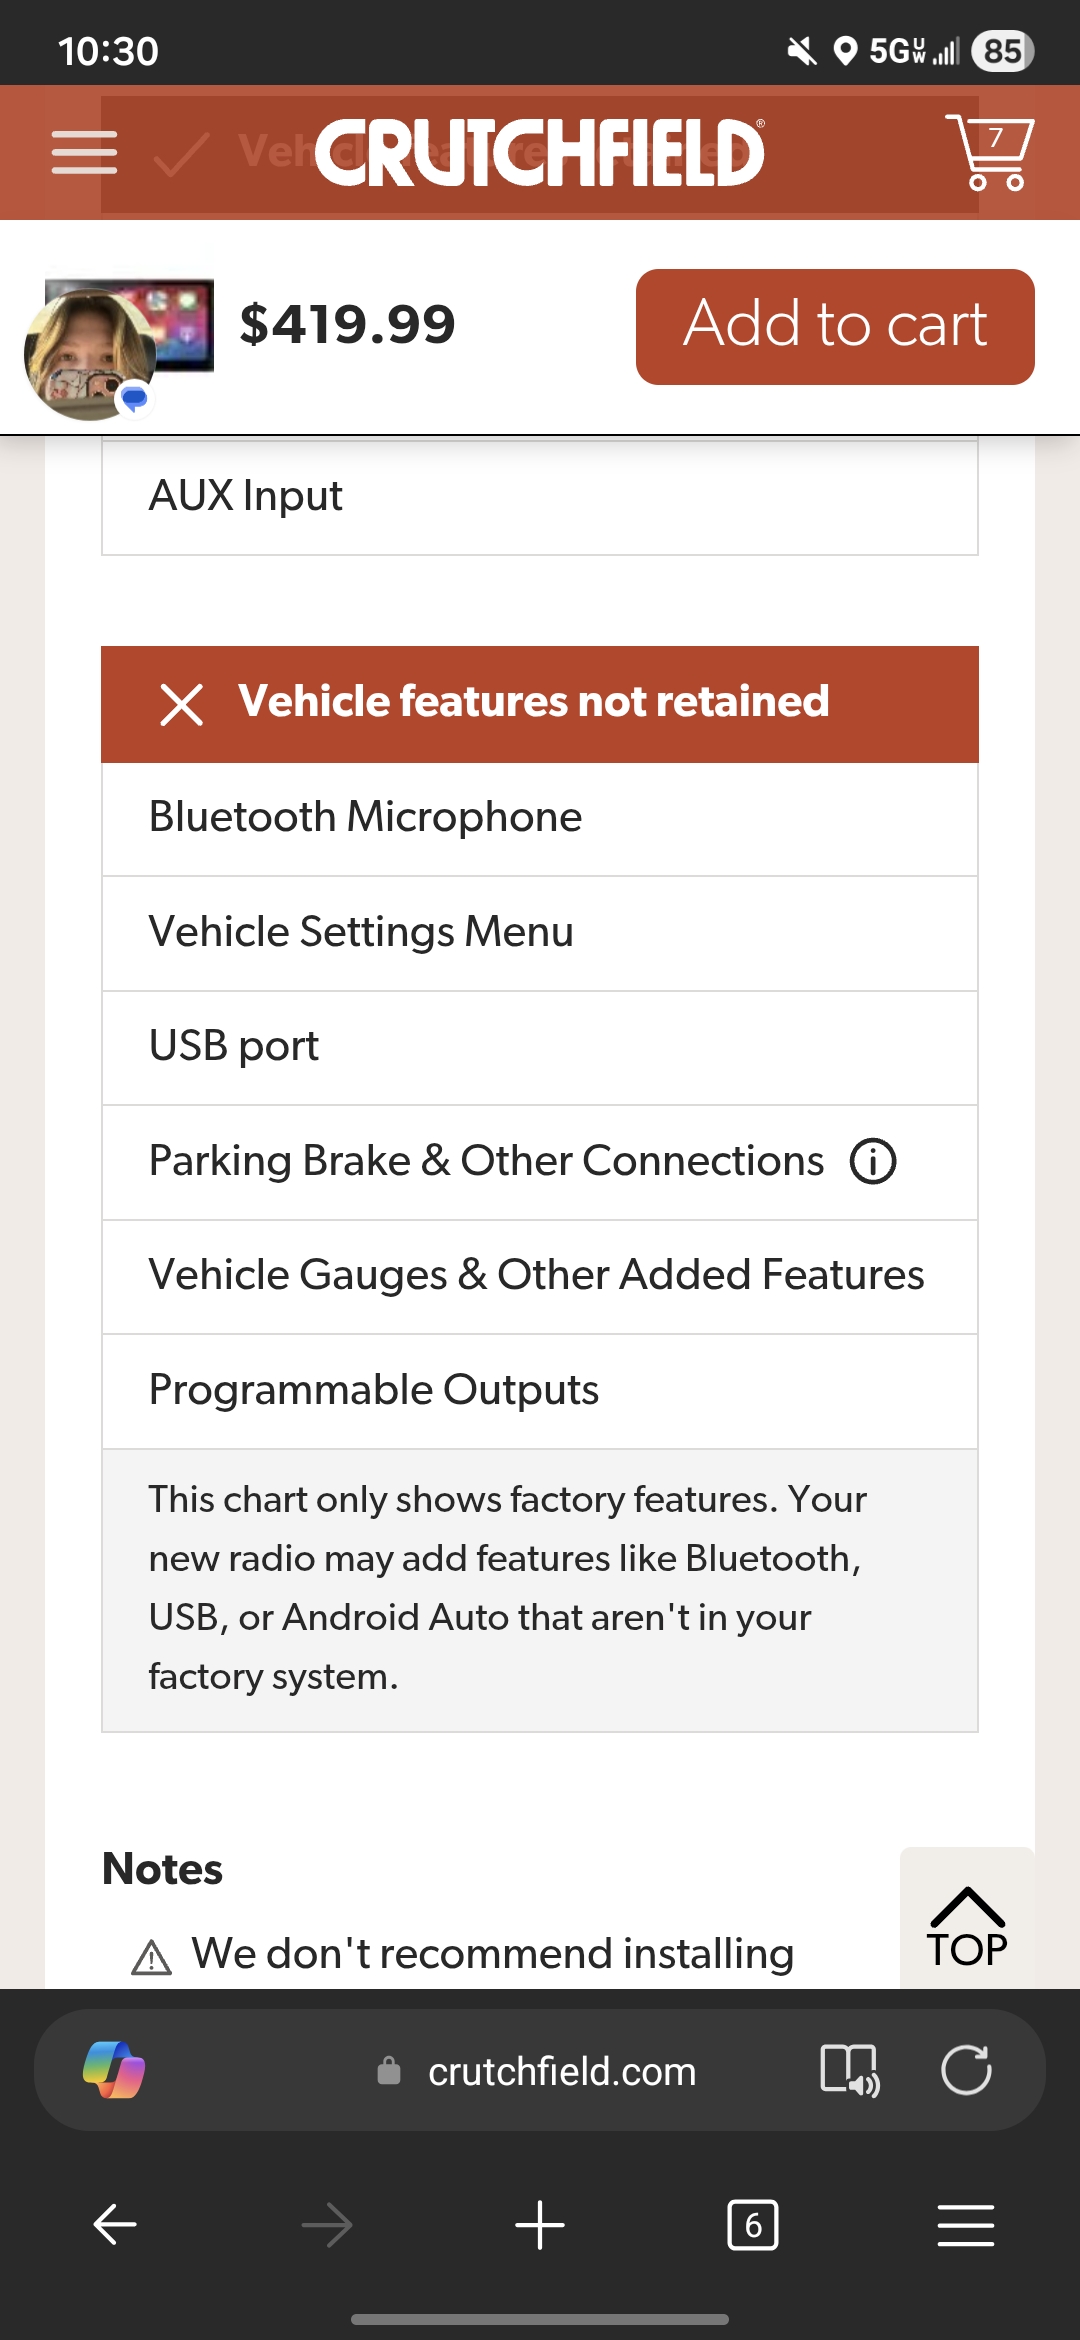Open the shopping cart with 7 items
Image resolution: width=1080 pixels, height=2340 pixels.
(x=990, y=152)
